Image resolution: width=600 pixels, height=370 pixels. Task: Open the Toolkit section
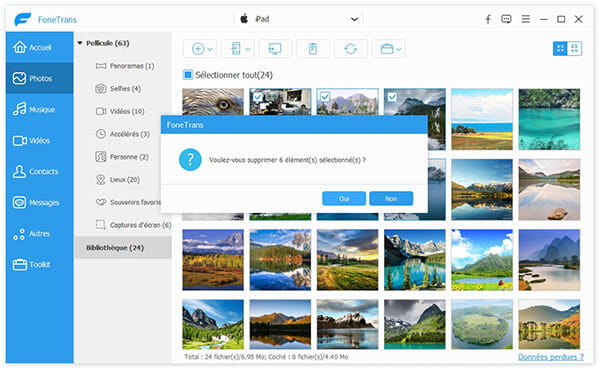39,264
